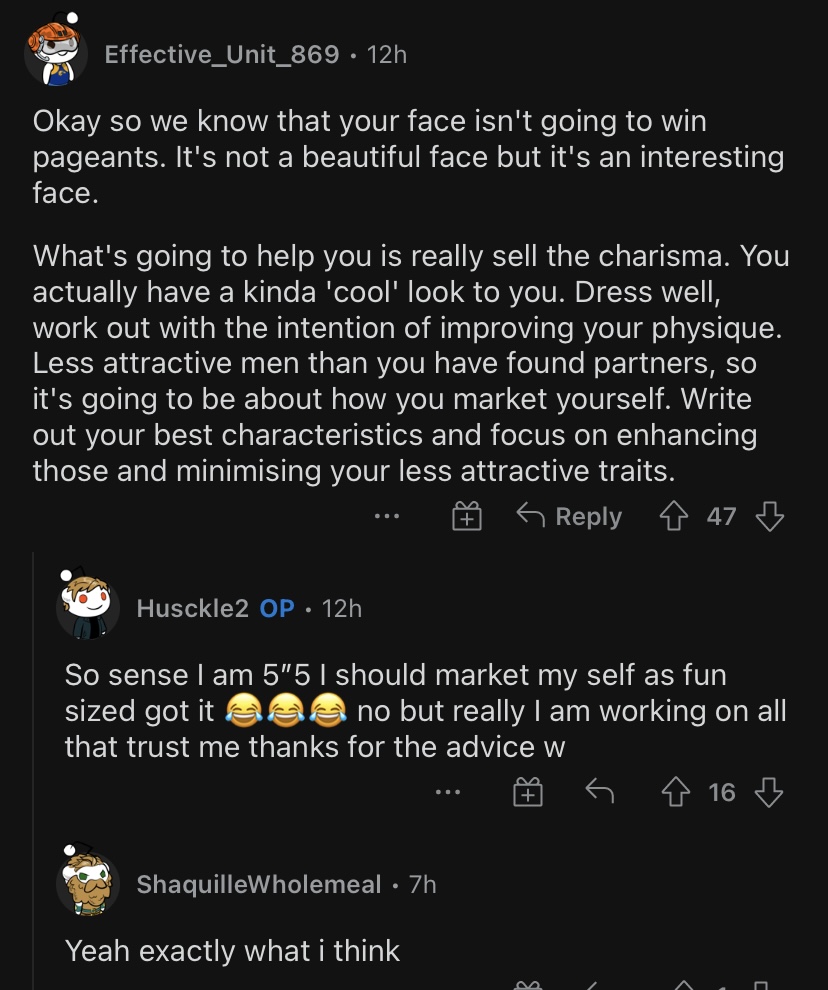Tap the body text of Effective_Unit_869's comment
Image resolution: width=828 pixels, height=990 pixels.
click(411, 295)
